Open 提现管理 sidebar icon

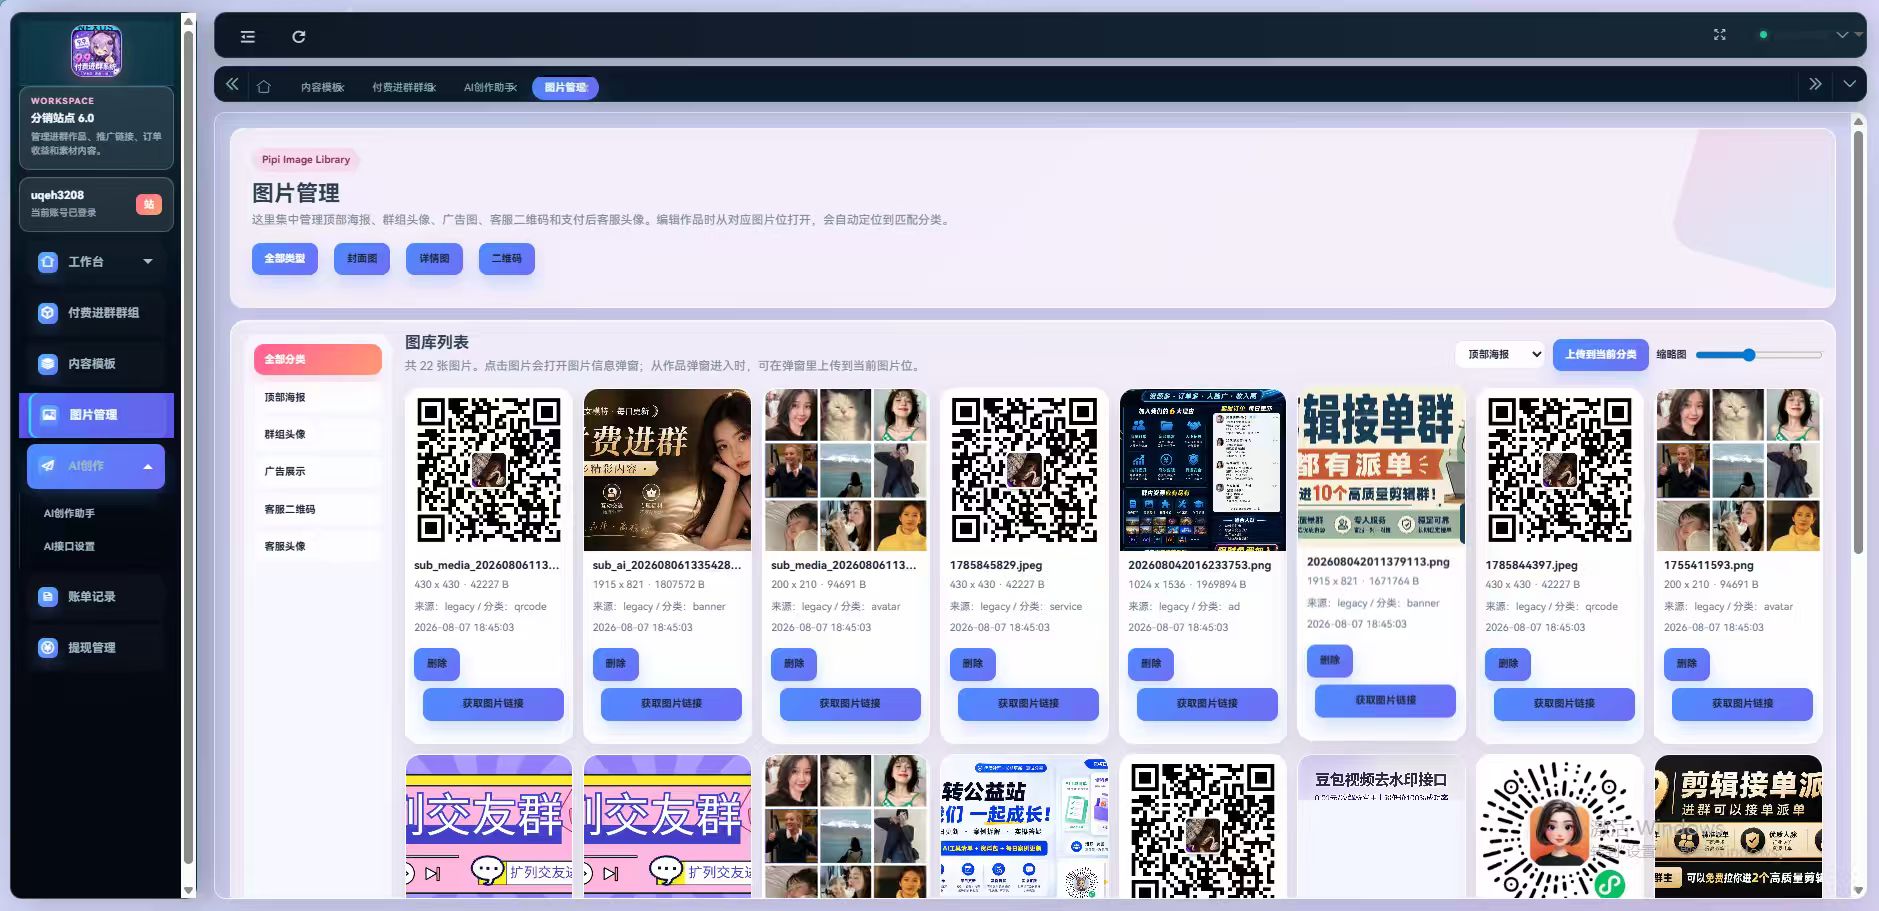[48, 648]
